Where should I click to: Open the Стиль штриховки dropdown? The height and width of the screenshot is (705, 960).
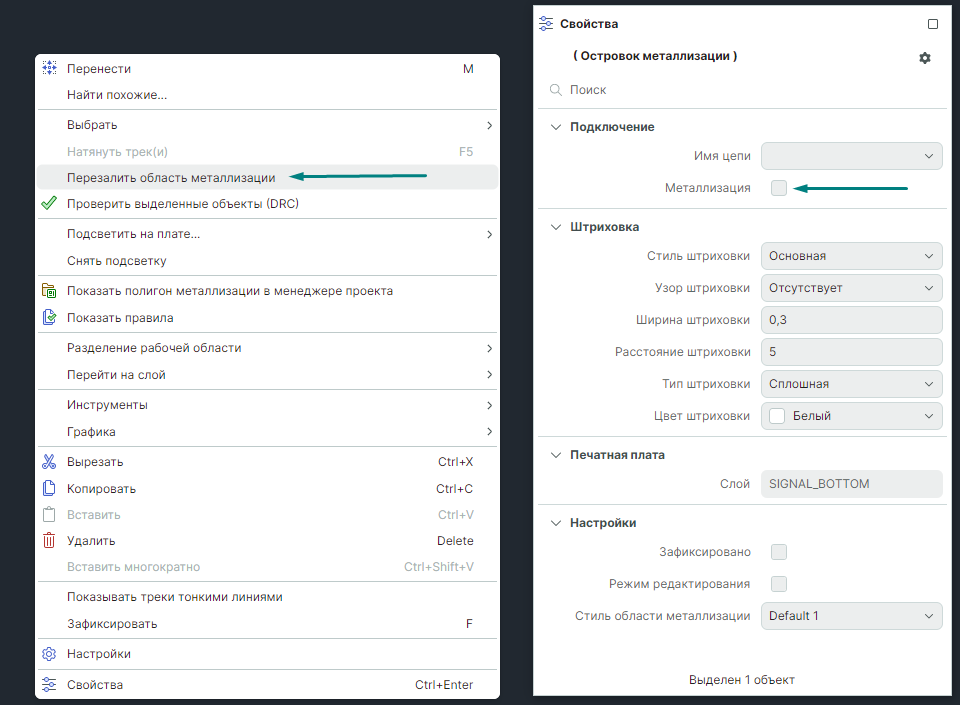click(851, 256)
